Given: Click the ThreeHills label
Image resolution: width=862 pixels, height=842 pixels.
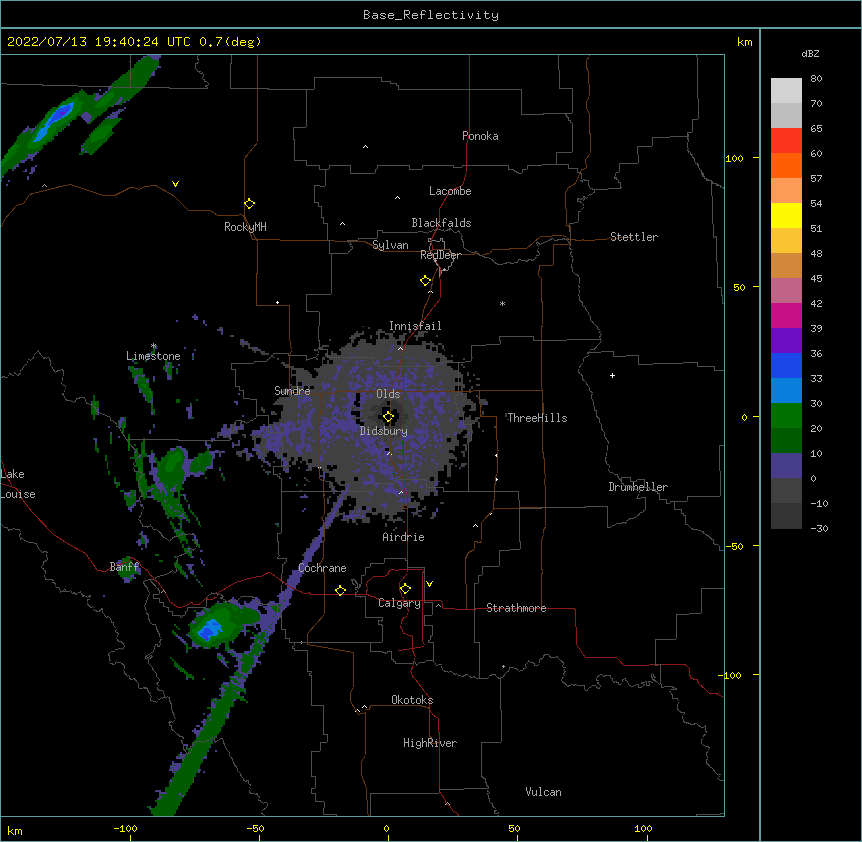Looking at the screenshot, I should 537,418.
